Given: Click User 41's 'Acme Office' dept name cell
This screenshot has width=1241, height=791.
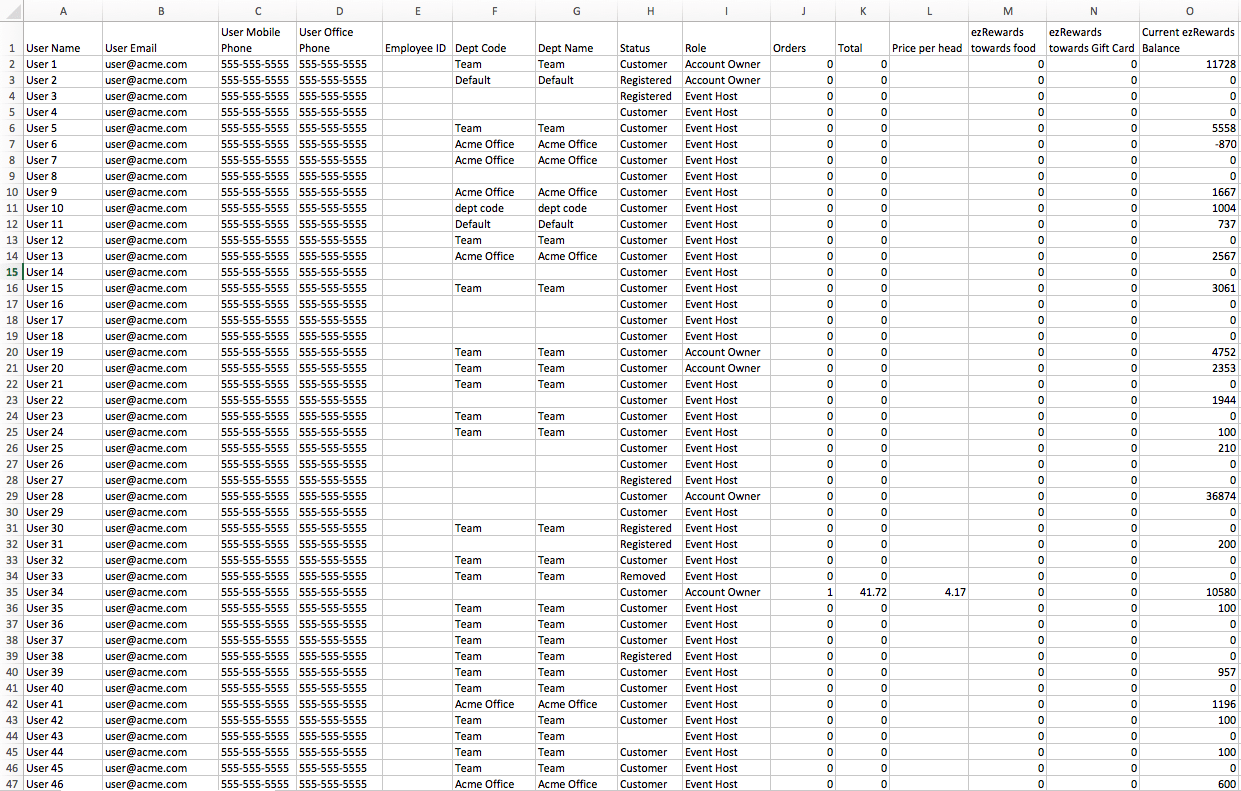Looking at the screenshot, I should (576, 704).
